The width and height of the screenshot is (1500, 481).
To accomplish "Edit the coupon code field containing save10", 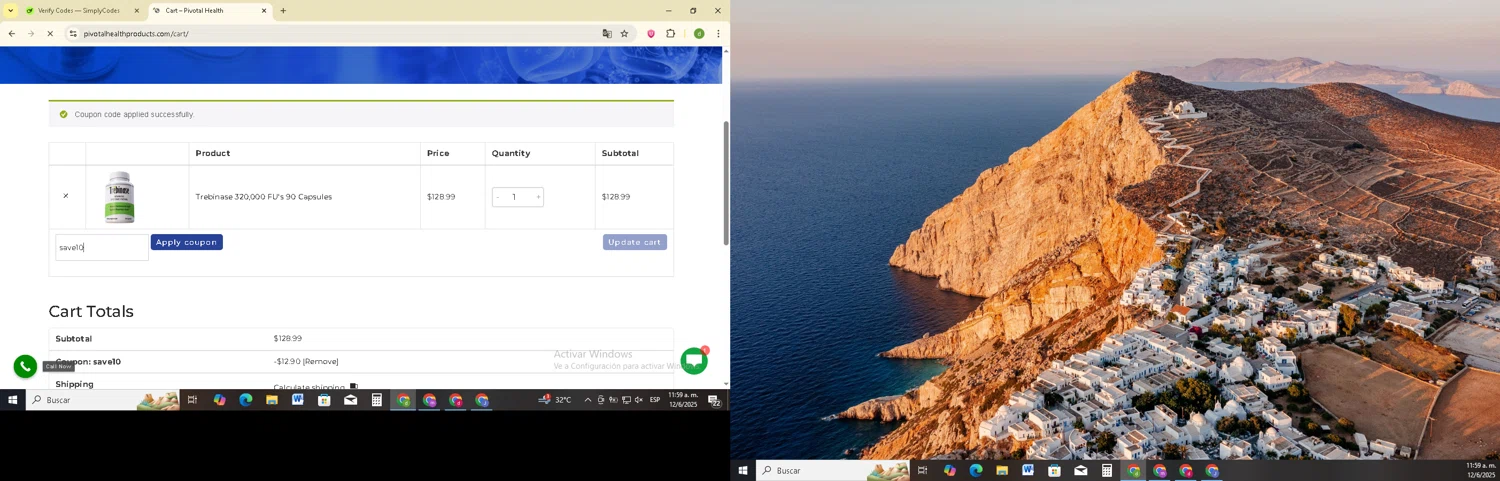I will click(x=102, y=247).
